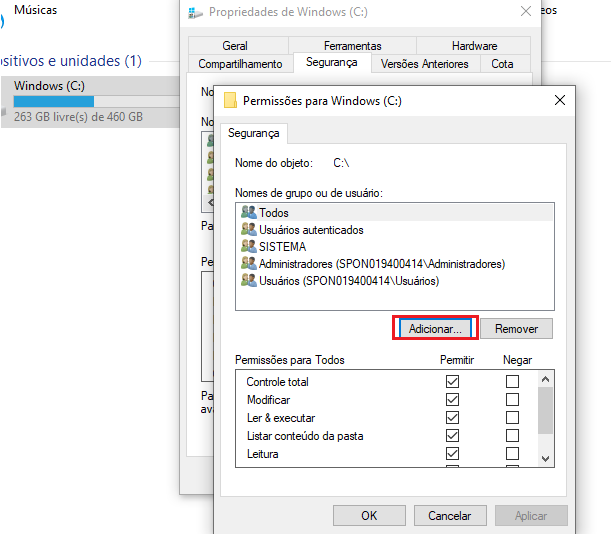Open the Ferramentas tab
Viewport: 611px width, 534px height.
tap(353, 46)
